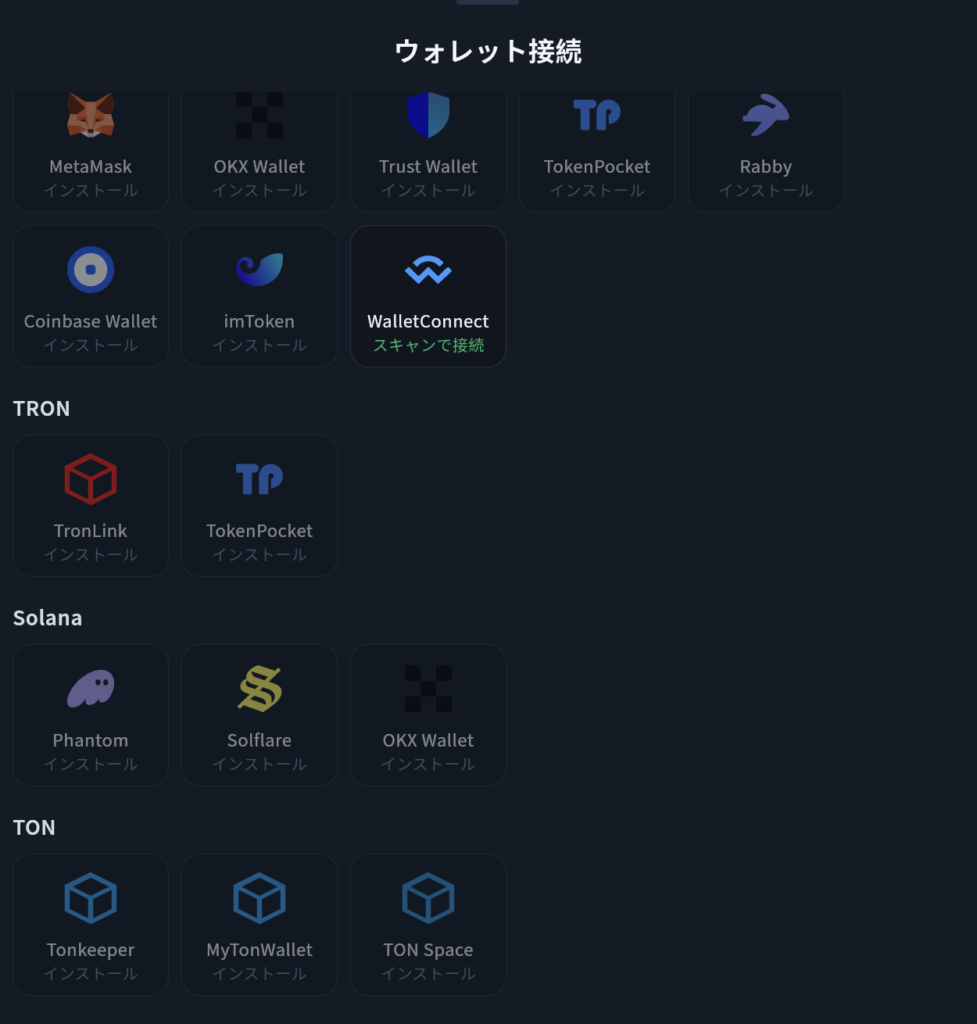Screen dimensions: 977x1024
Task: Select the Solflare label
Action: [259, 741]
